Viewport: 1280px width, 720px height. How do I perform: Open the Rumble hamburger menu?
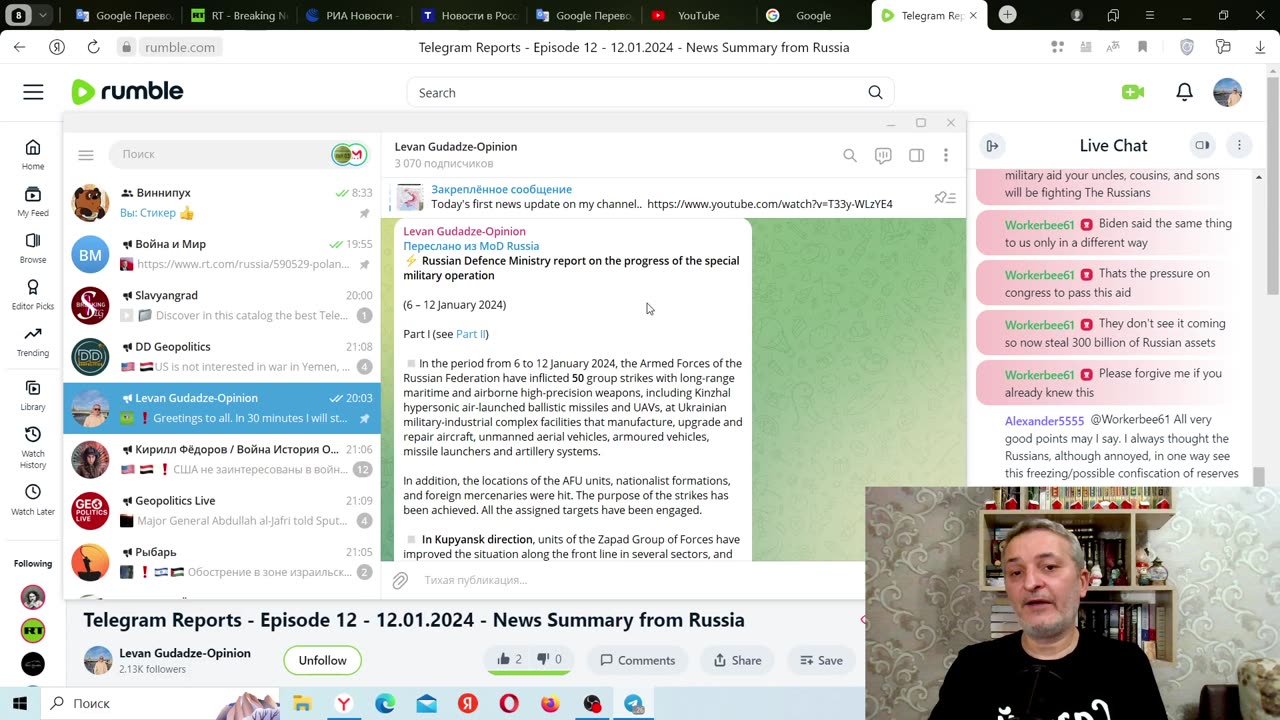tap(33, 92)
